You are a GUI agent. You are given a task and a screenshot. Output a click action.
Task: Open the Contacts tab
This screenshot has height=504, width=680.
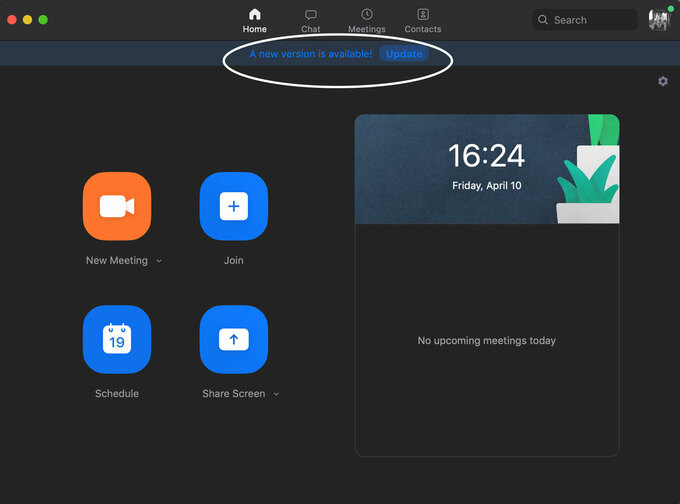[x=423, y=21]
